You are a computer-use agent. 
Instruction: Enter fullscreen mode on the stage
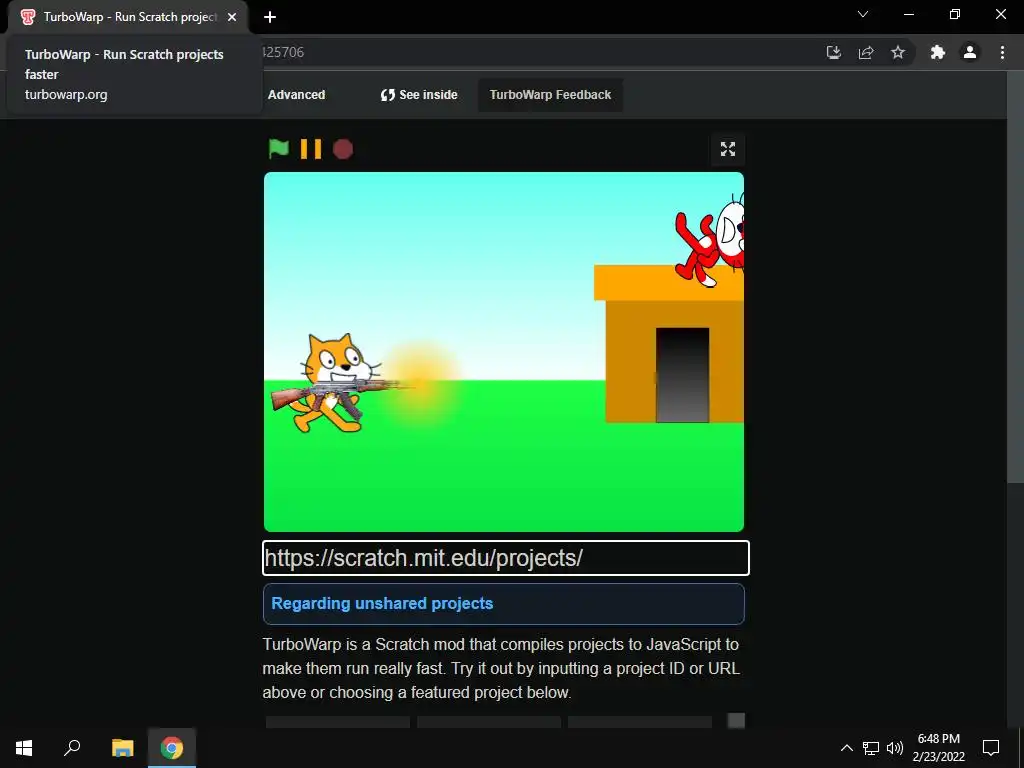(728, 149)
